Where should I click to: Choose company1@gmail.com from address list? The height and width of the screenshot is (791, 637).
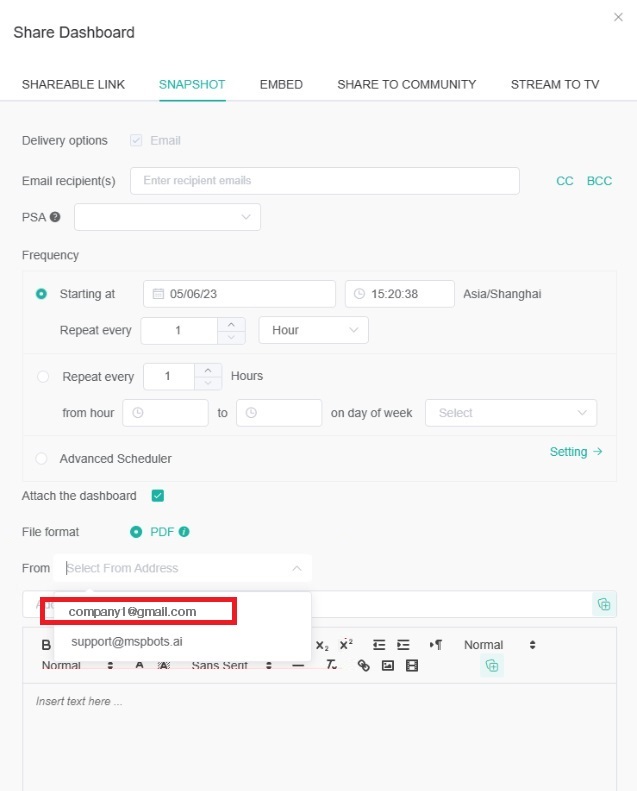[x=132, y=612]
